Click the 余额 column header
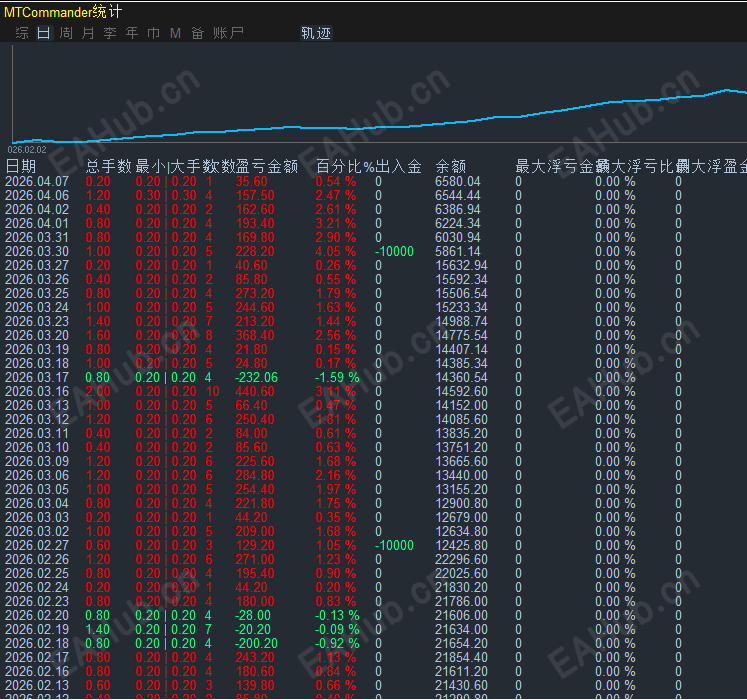 click(x=451, y=166)
